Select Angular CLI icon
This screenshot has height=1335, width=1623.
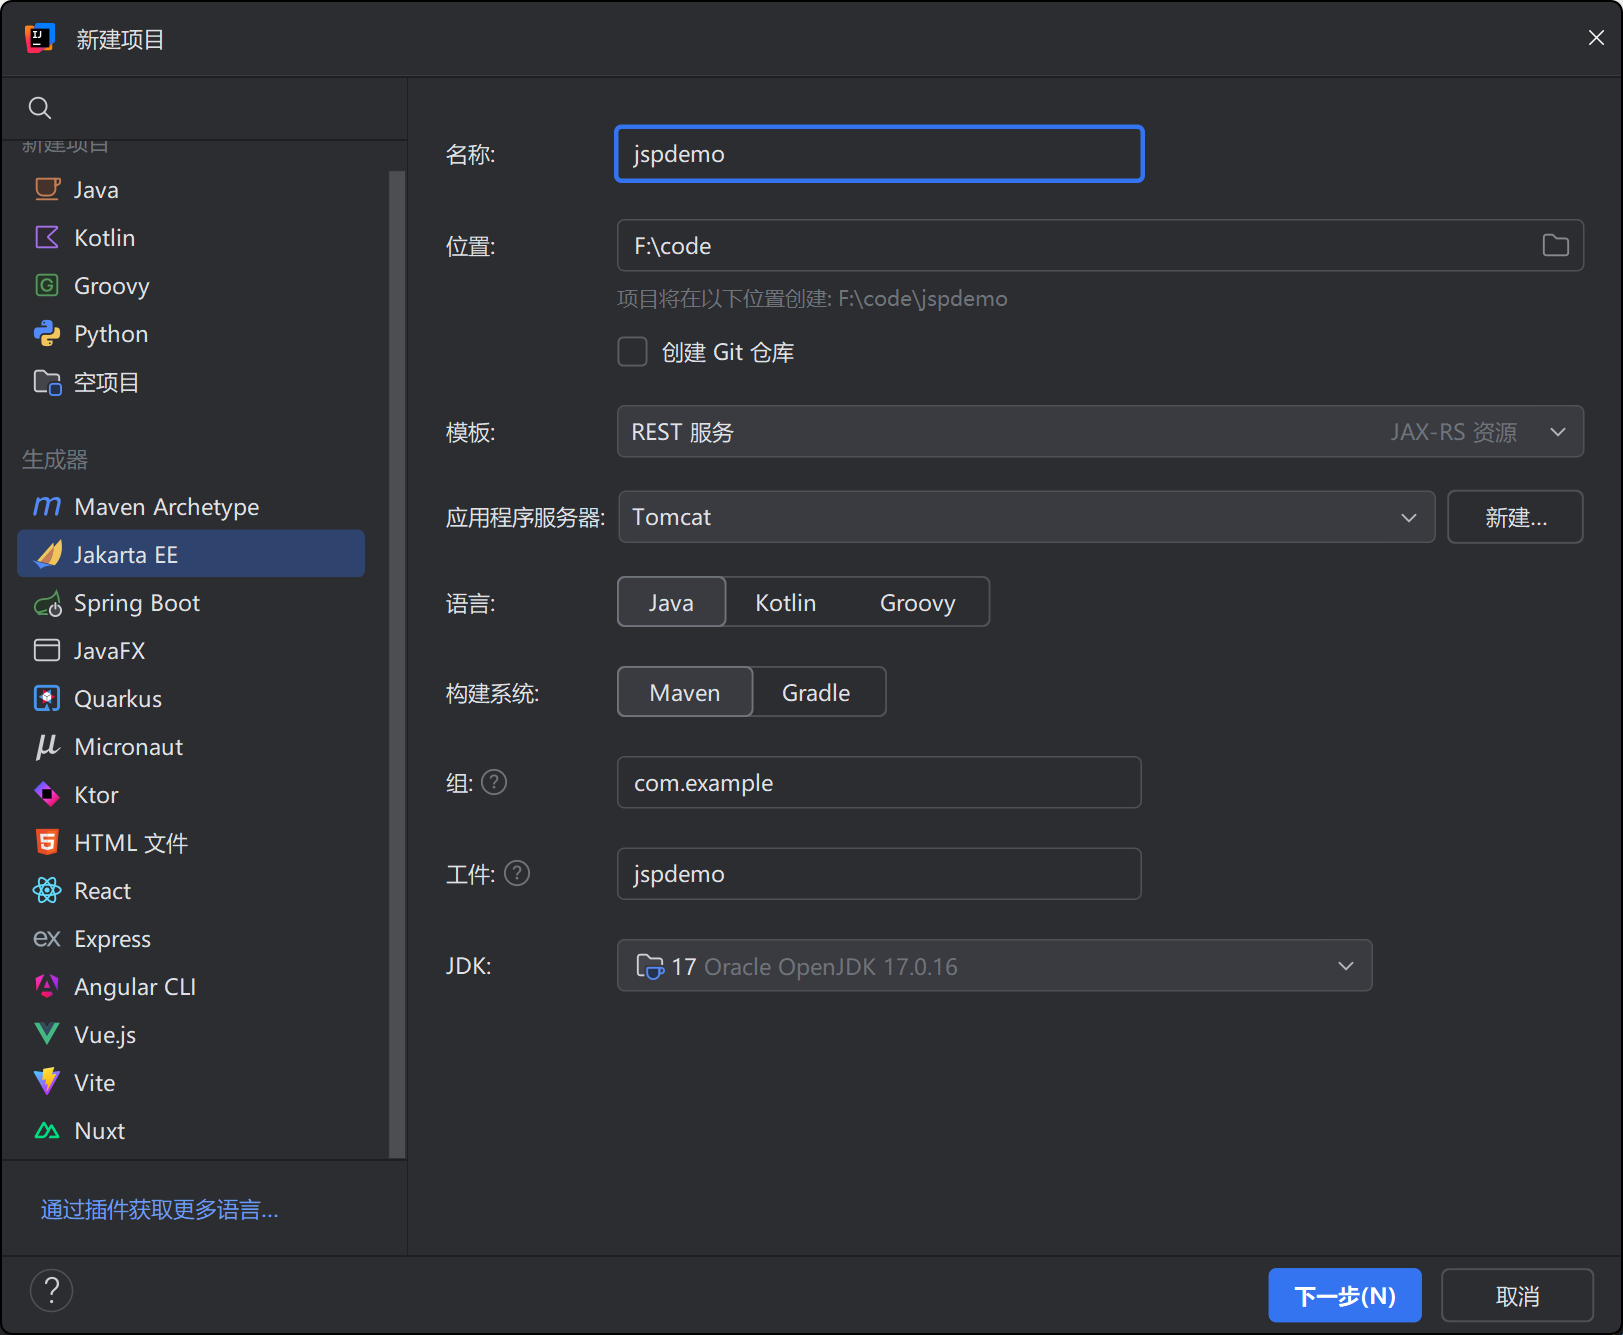[x=47, y=987]
